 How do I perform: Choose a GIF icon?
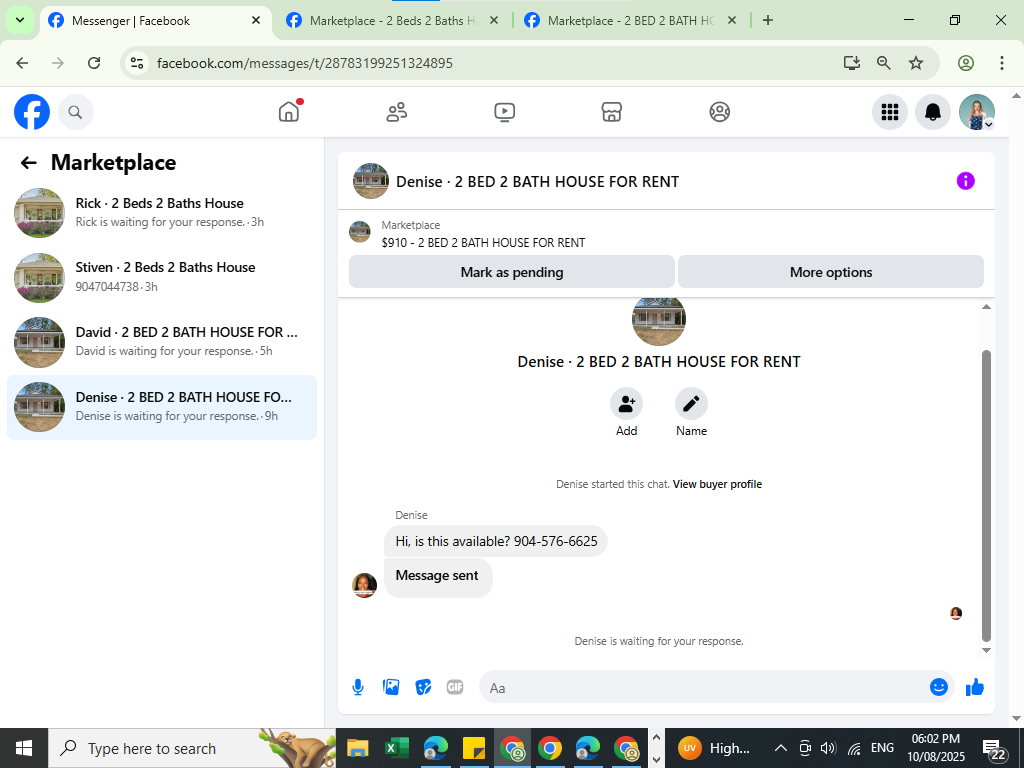tap(455, 687)
